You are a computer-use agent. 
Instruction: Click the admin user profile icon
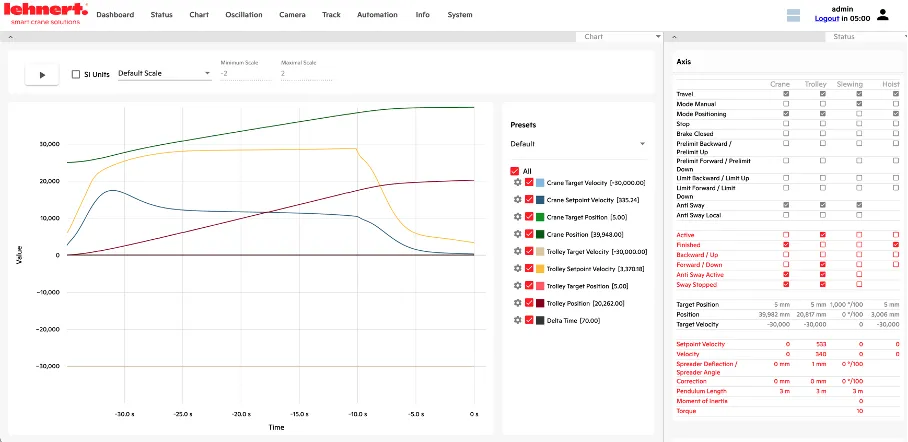tap(883, 14)
